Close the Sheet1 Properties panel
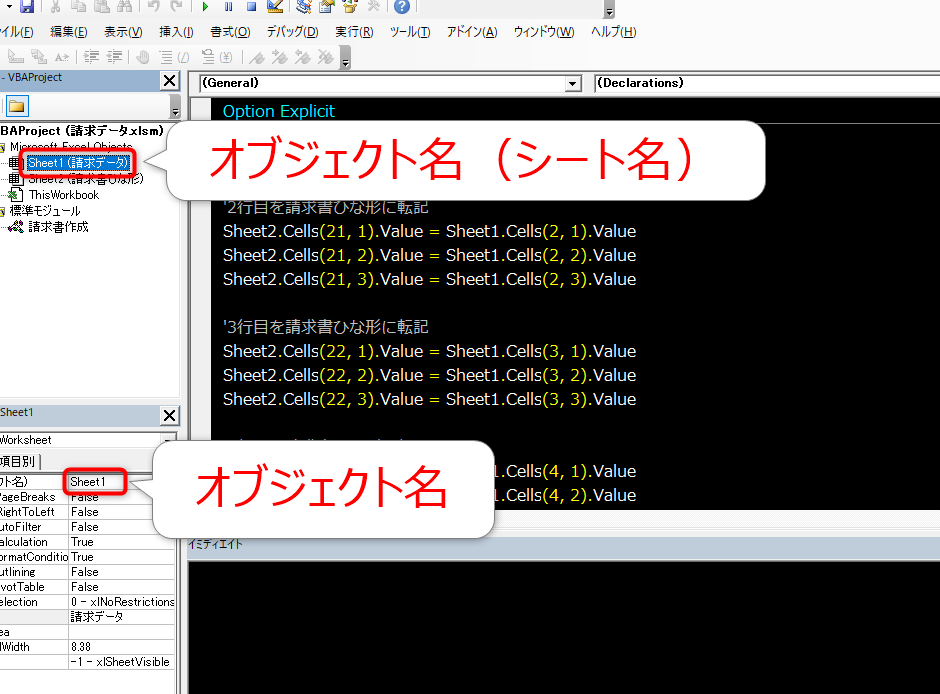The width and height of the screenshot is (940, 694). point(170,415)
